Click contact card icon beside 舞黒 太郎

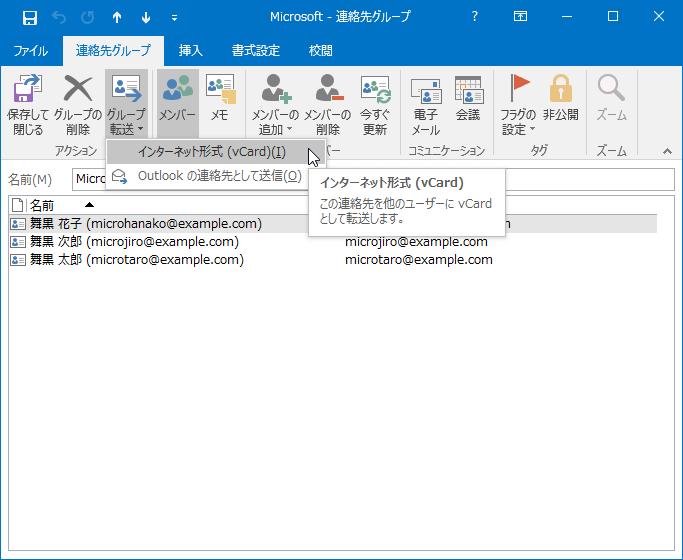pyautogui.click(x=18, y=260)
